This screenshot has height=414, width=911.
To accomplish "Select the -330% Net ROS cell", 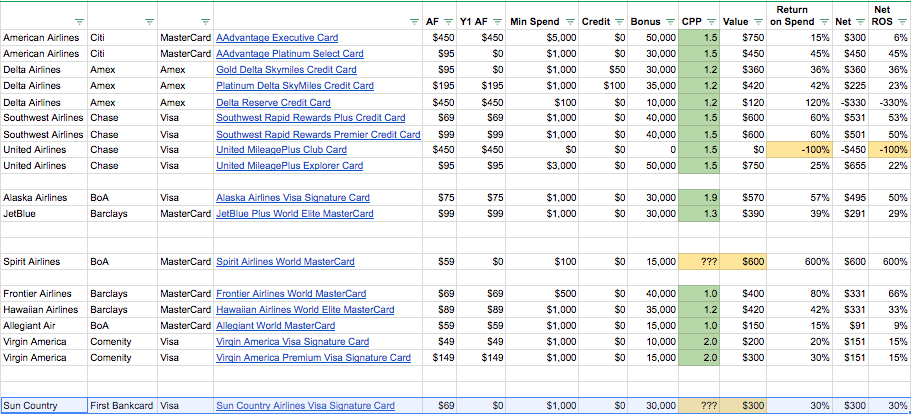I will 890,103.
